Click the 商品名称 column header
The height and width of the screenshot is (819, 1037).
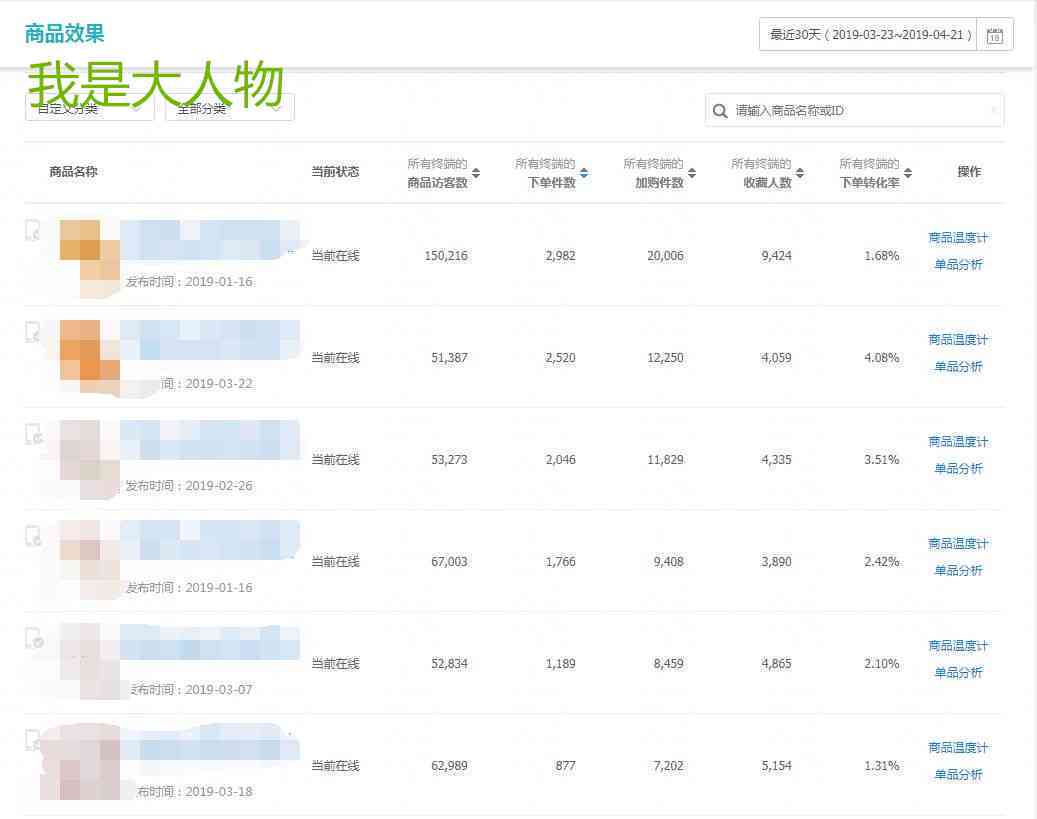(x=73, y=172)
